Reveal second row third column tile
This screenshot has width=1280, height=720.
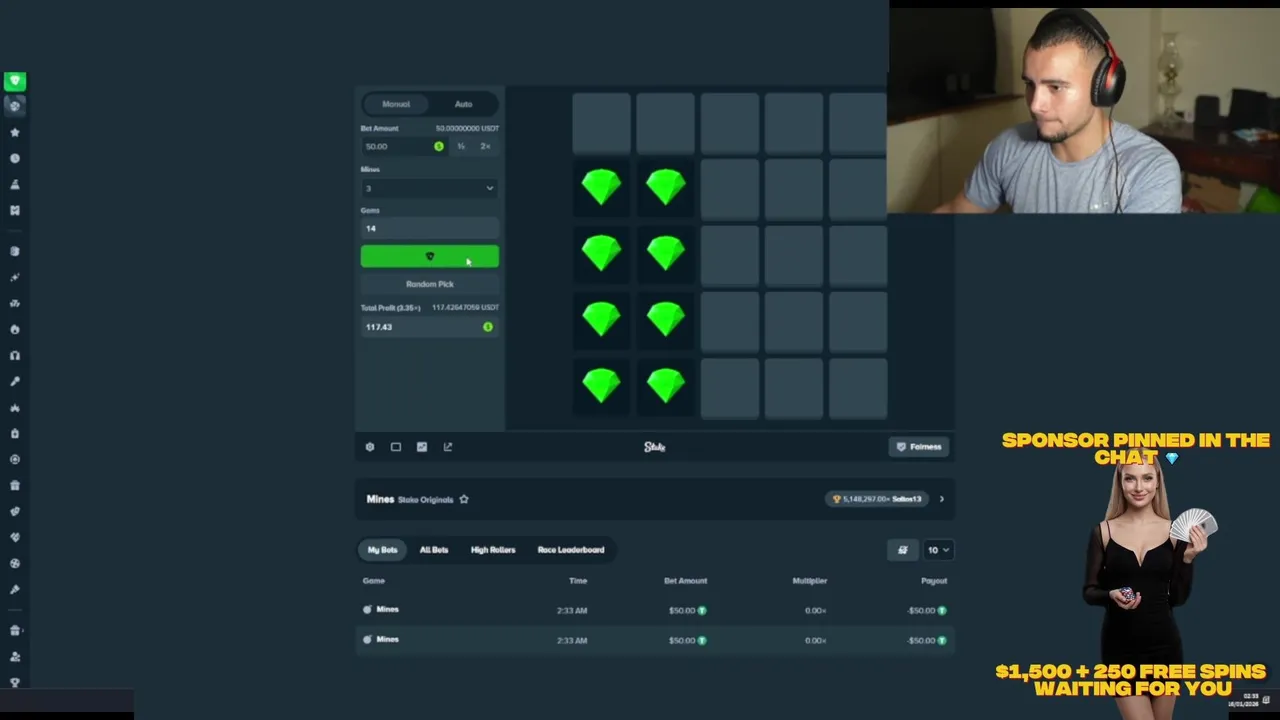[729, 188]
